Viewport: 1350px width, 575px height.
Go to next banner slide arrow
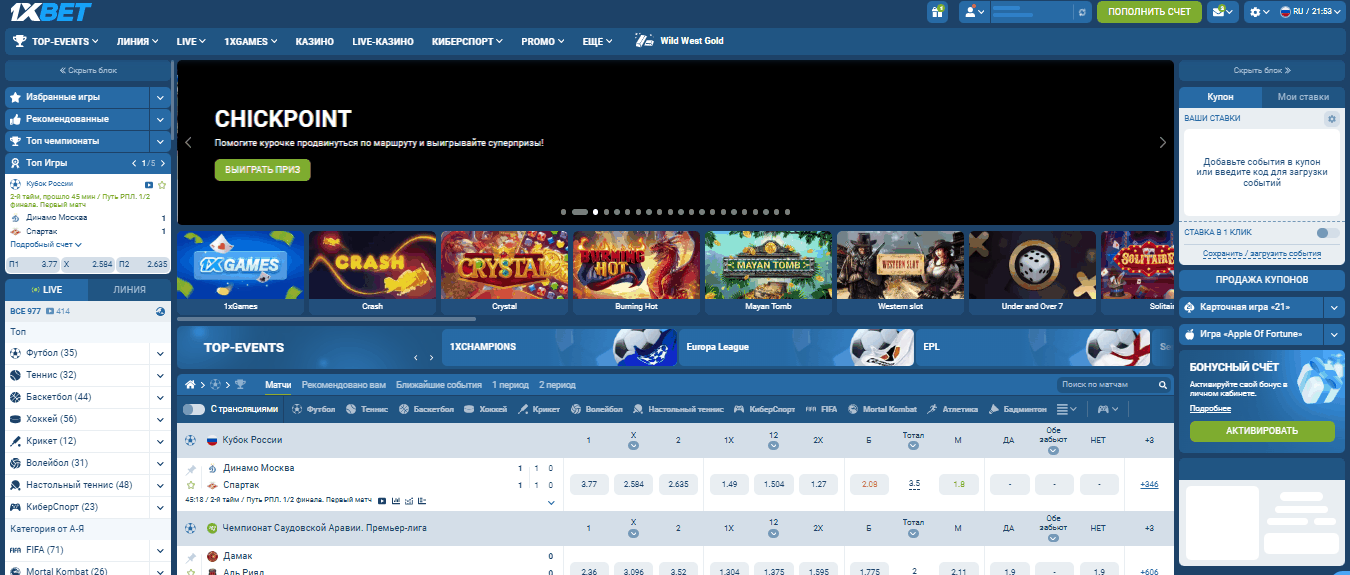[1162, 143]
